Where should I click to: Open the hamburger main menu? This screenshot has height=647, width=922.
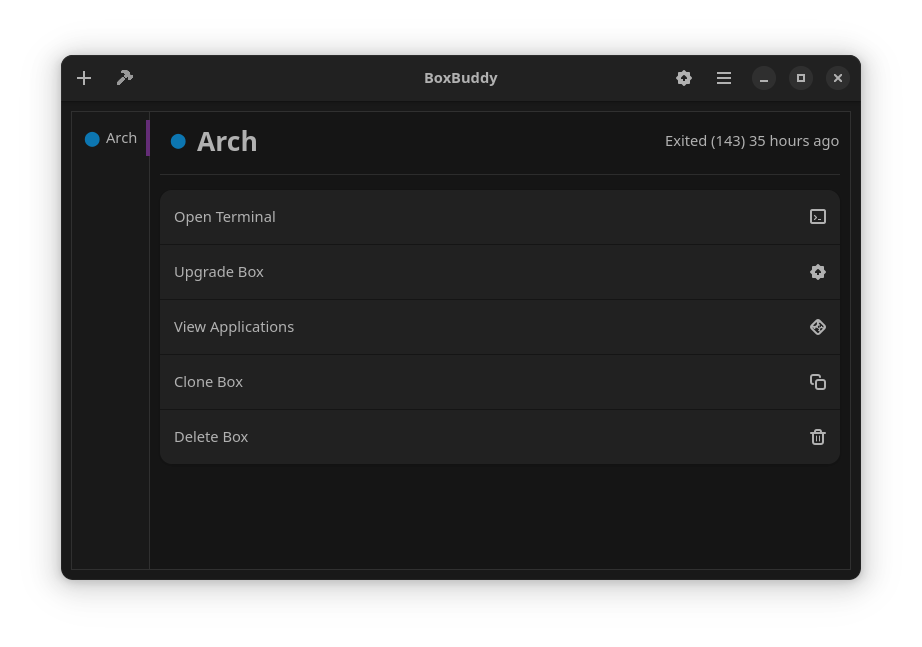tap(724, 78)
